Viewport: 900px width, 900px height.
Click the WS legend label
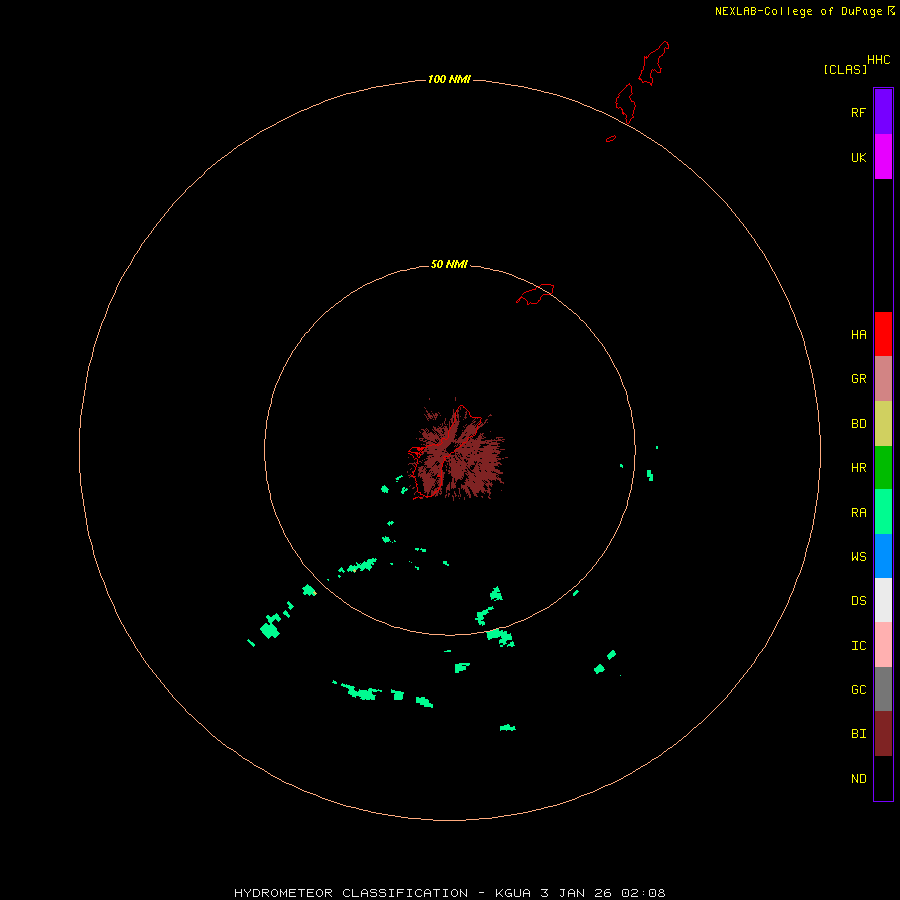pos(858,556)
